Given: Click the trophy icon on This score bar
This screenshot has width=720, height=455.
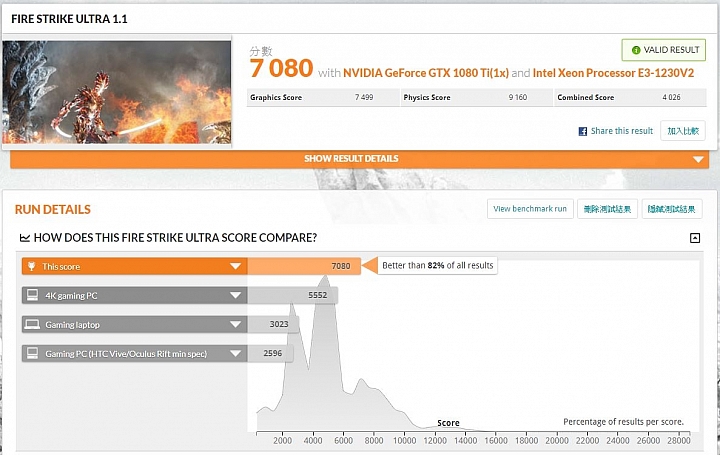Looking at the screenshot, I should 31,266.
